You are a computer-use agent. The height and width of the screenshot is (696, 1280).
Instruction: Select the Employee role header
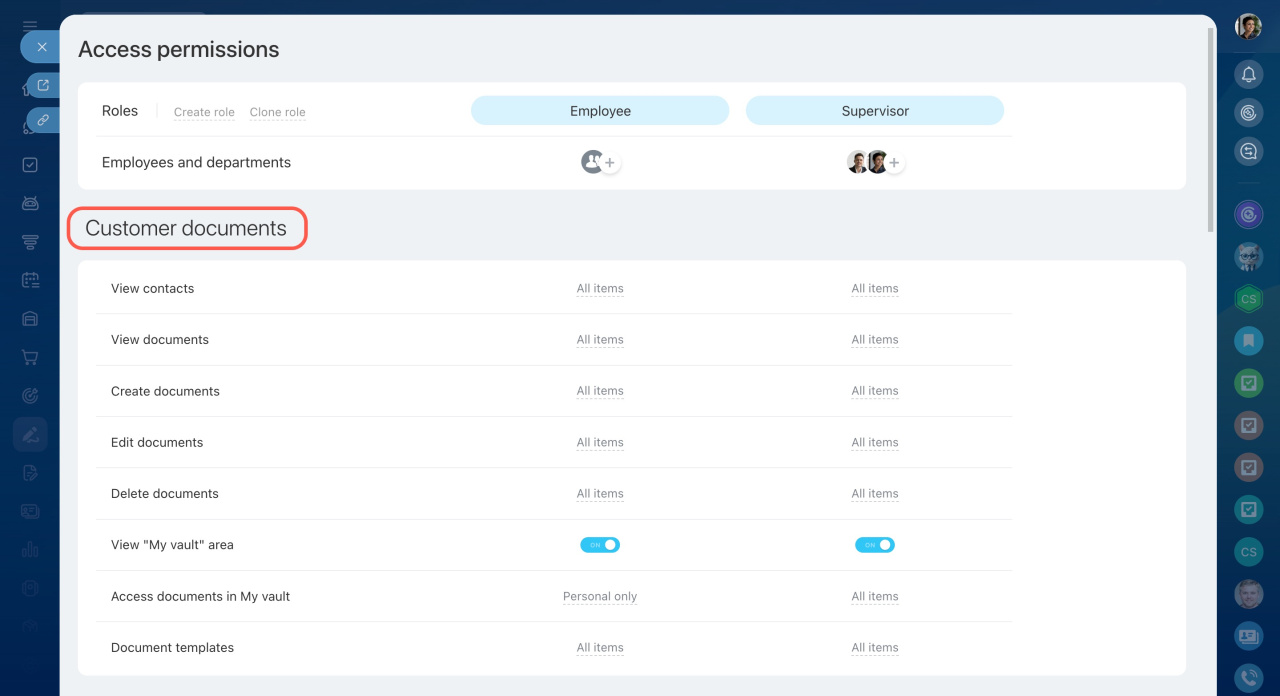pyautogui.click(x=600, y=111)
